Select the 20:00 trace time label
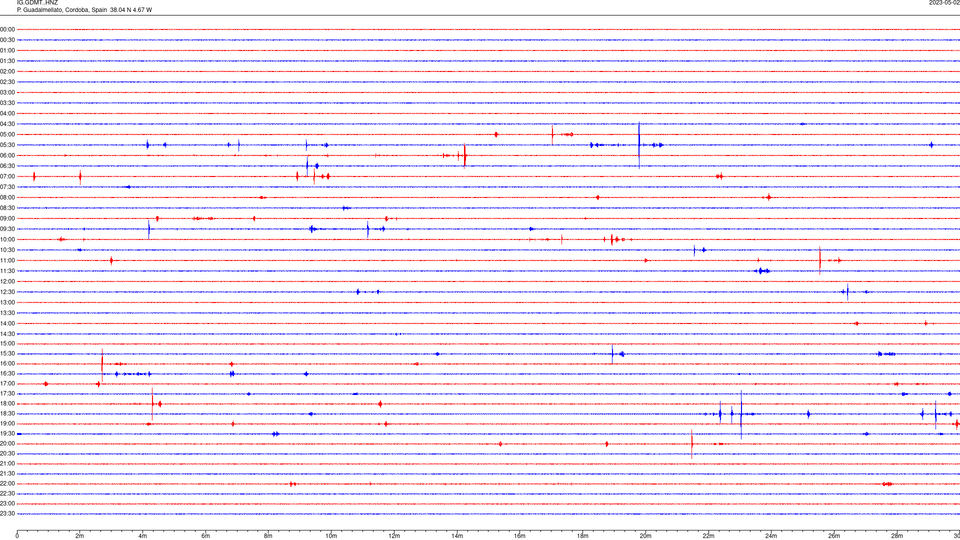This screenshot has height=540, width=960. (x=7, y=444)
